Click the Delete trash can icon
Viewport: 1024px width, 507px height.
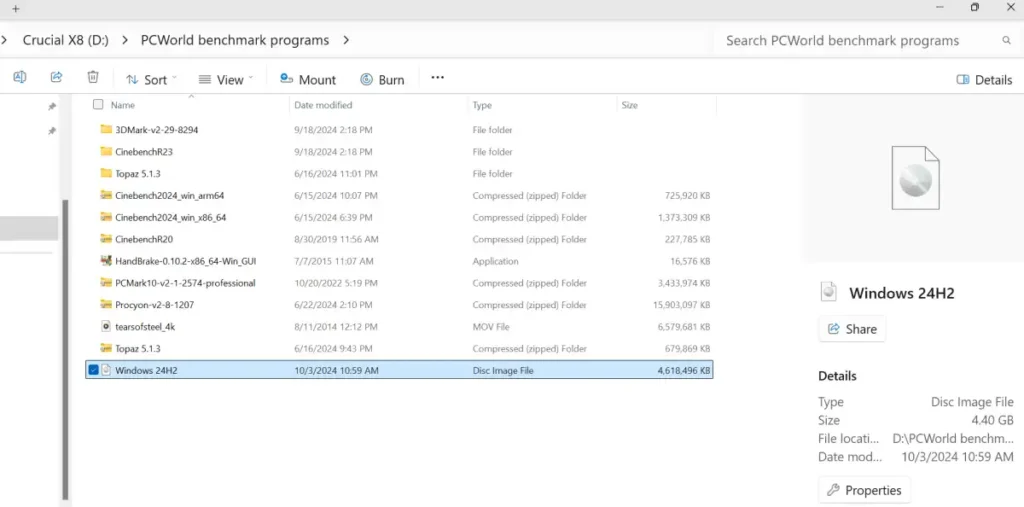93,77
